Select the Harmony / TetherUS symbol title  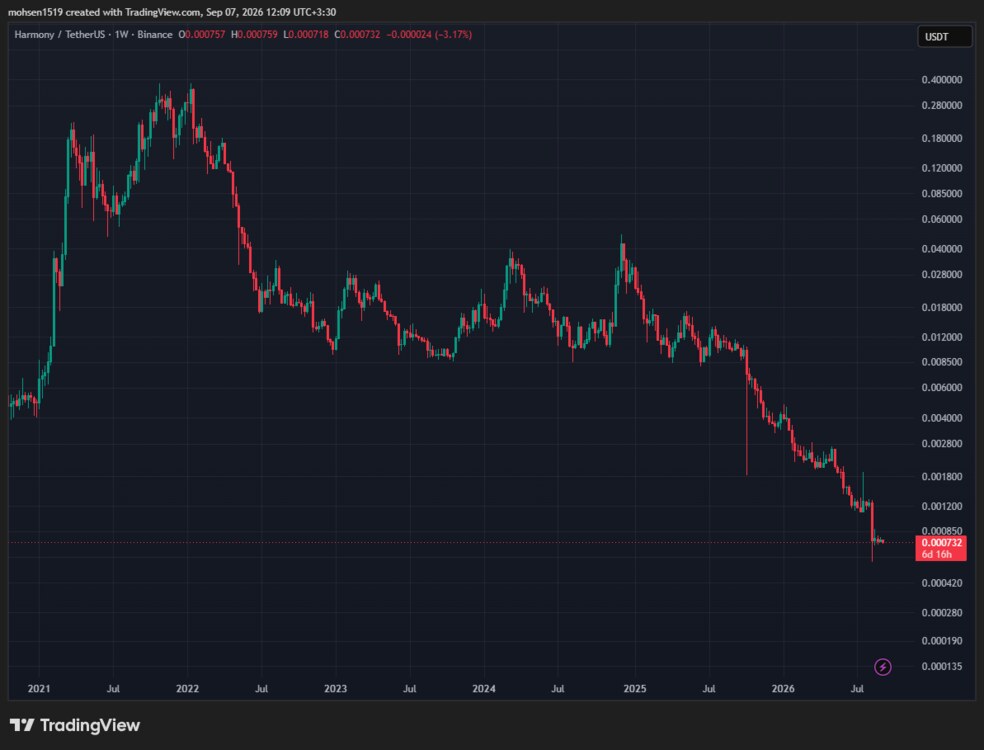60,35
